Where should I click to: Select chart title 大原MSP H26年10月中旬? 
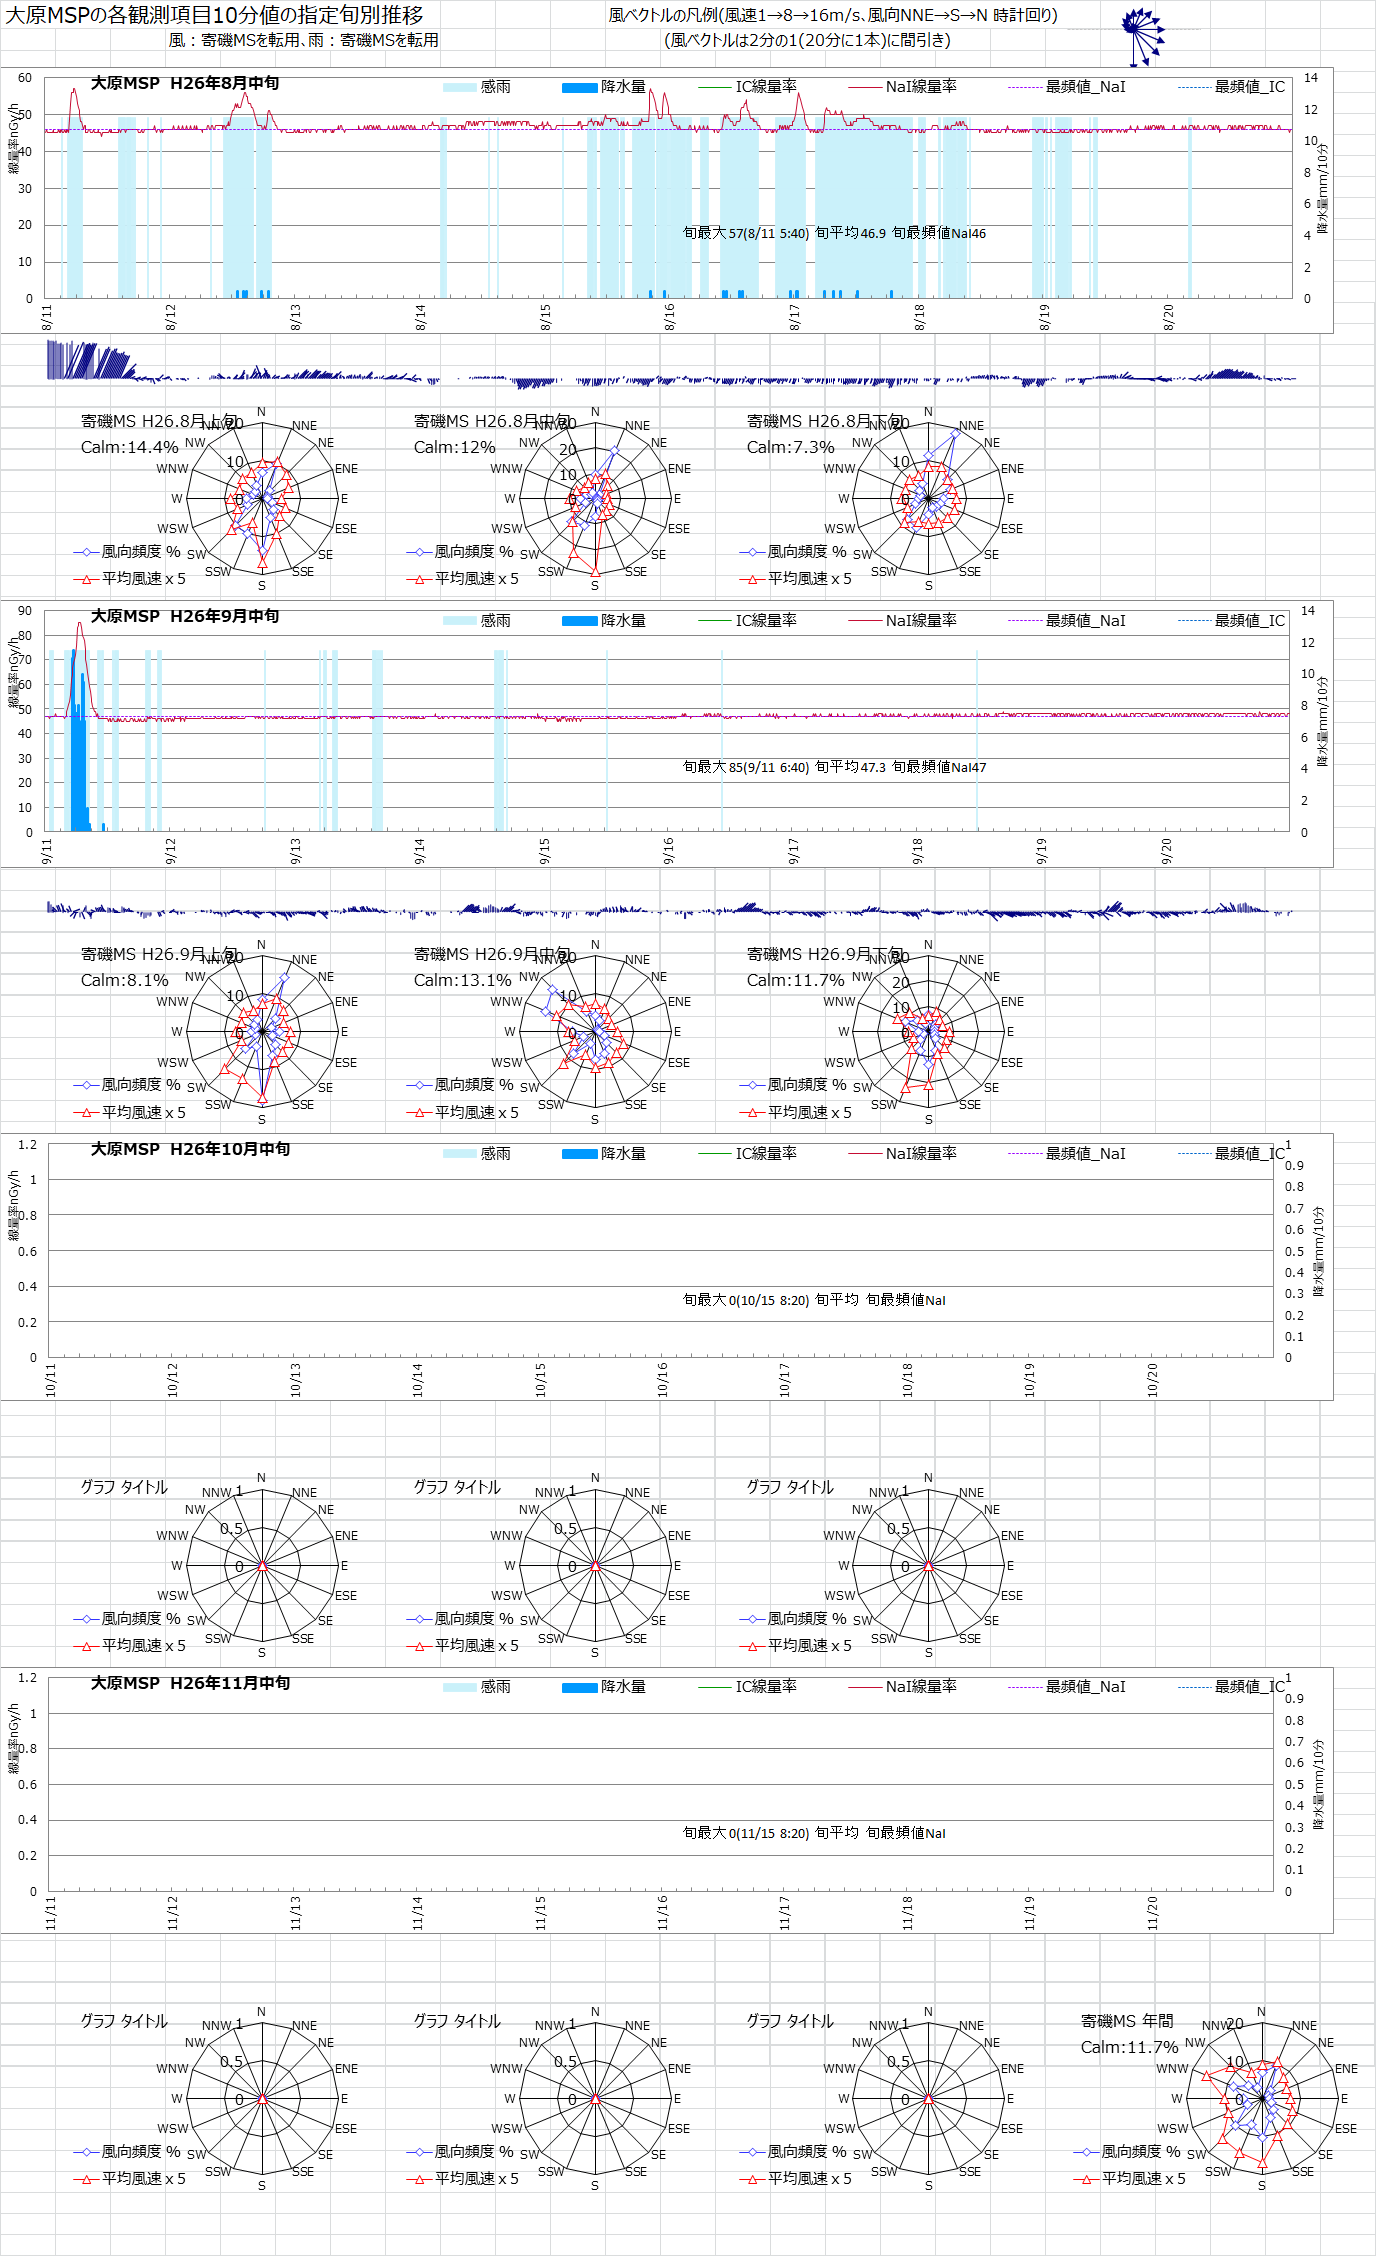tap(190, 1149)
